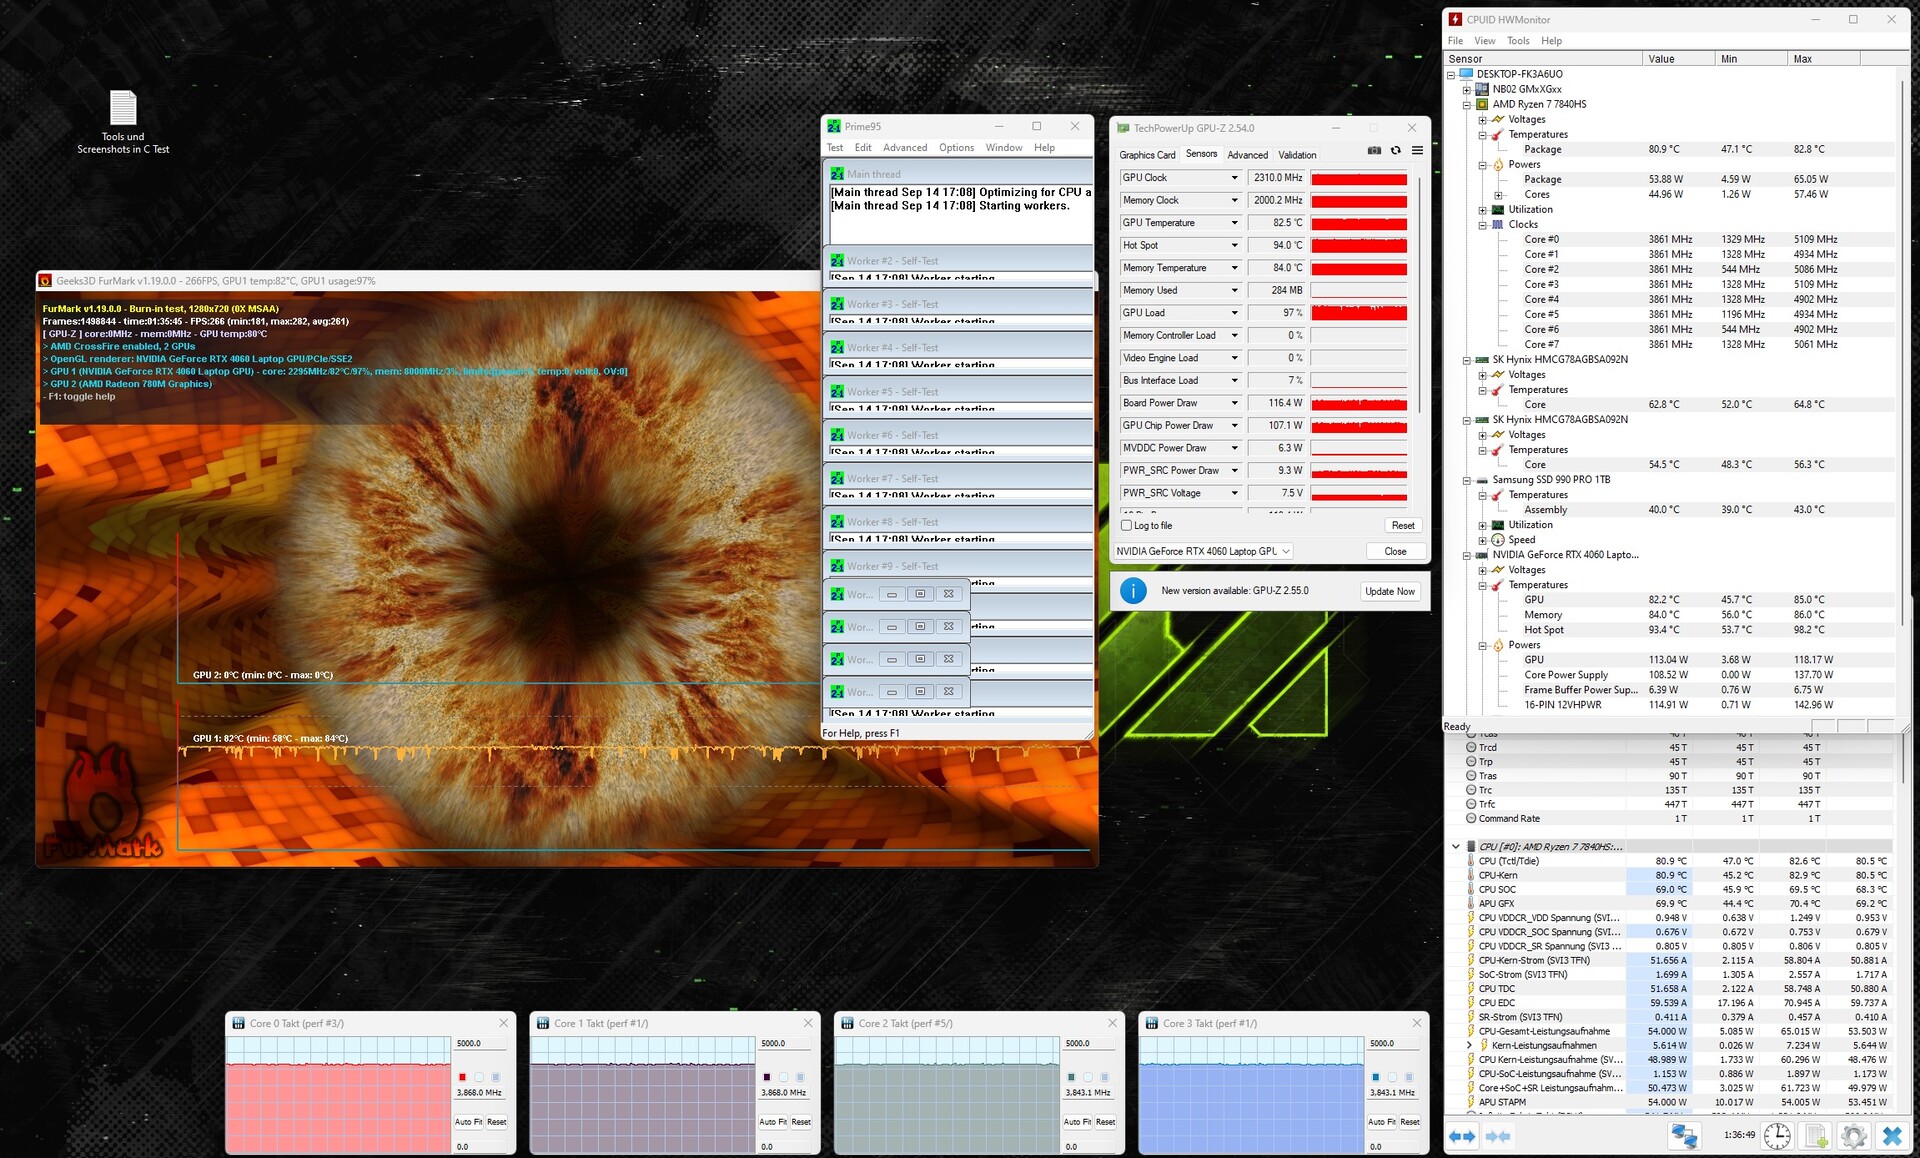
Task: Open HWiNFO settings gear icon
Action: pyautogui.click(x=1854, y=1136)
